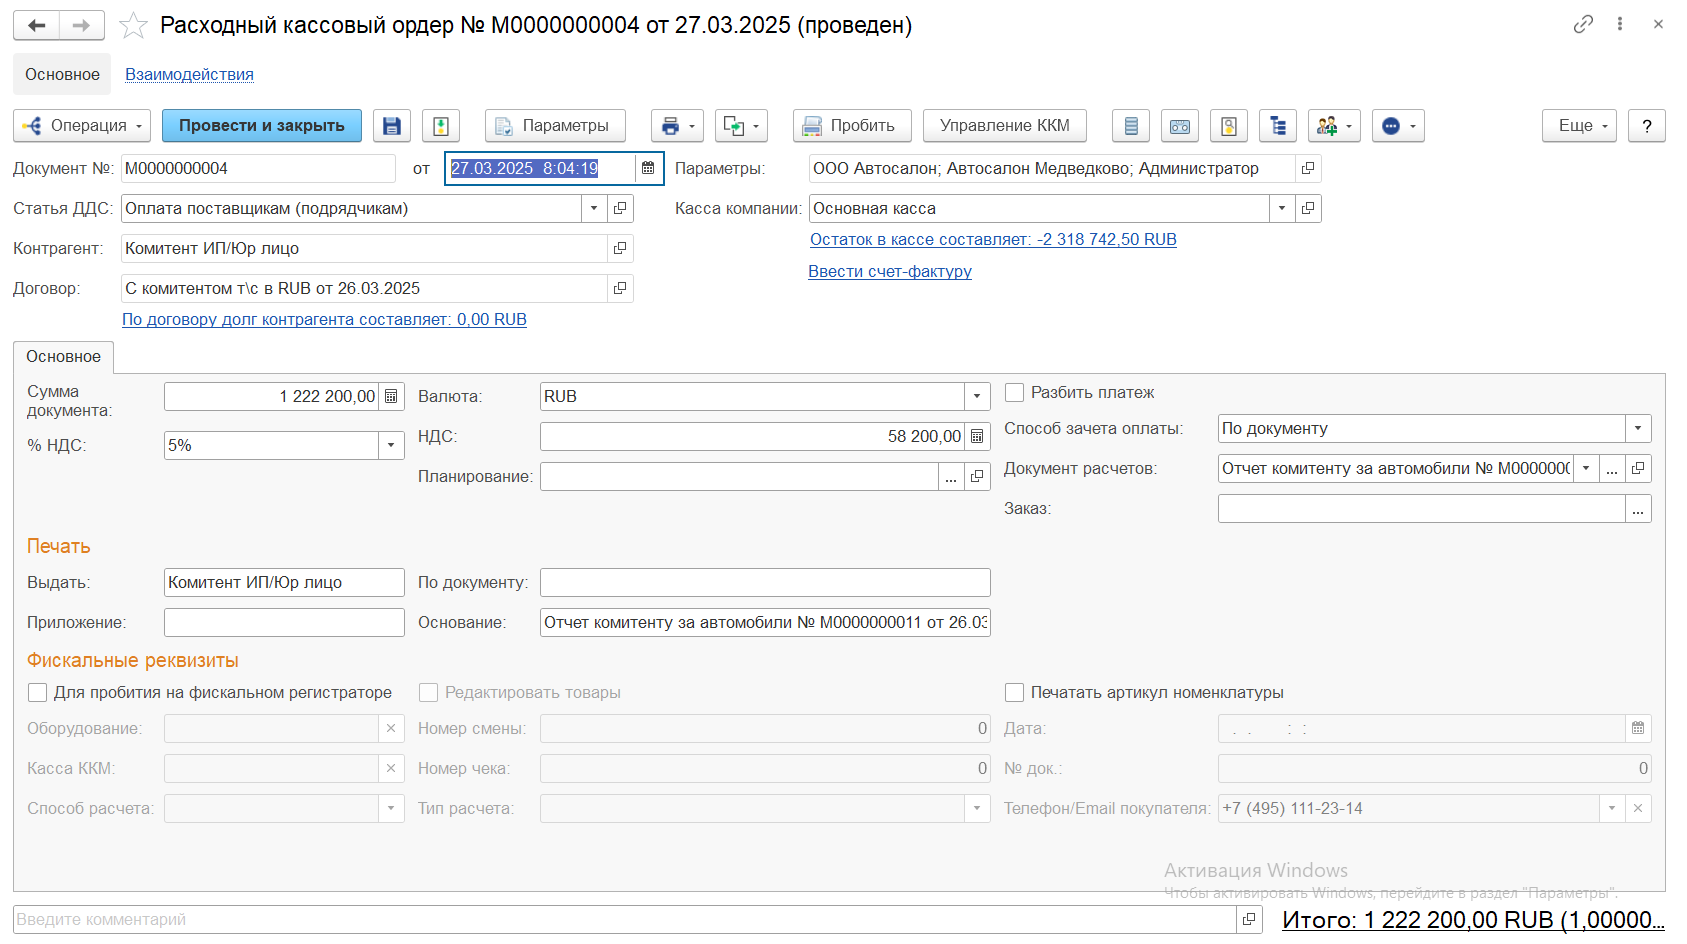1687x944 pixels.
Task: Click Ввести счет-фактуру link
Action: tap(890, 271)
